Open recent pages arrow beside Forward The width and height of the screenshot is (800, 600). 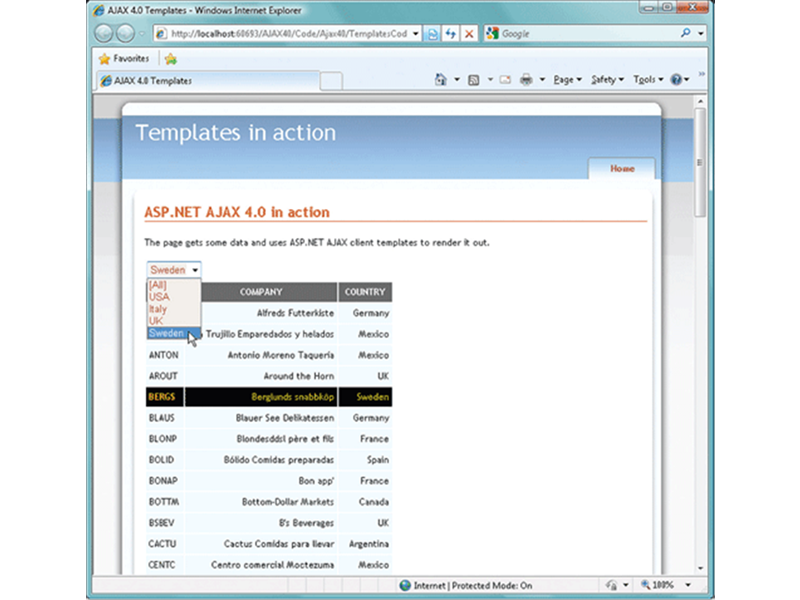pos(142,34)
